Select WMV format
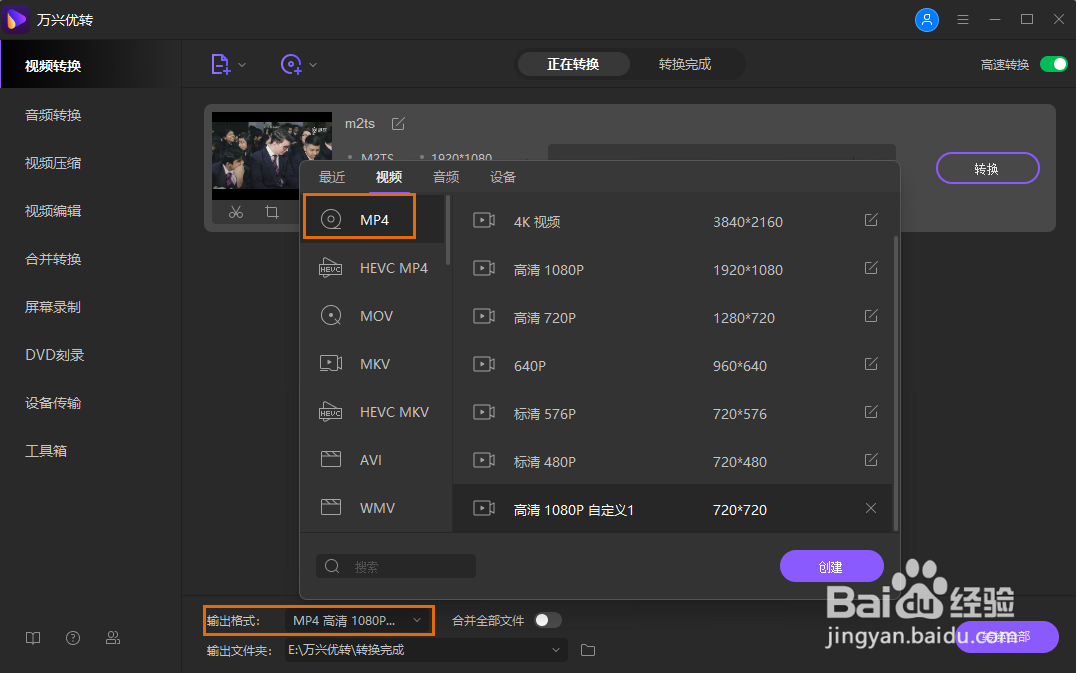1076x673 pixels. click(375, 508)
